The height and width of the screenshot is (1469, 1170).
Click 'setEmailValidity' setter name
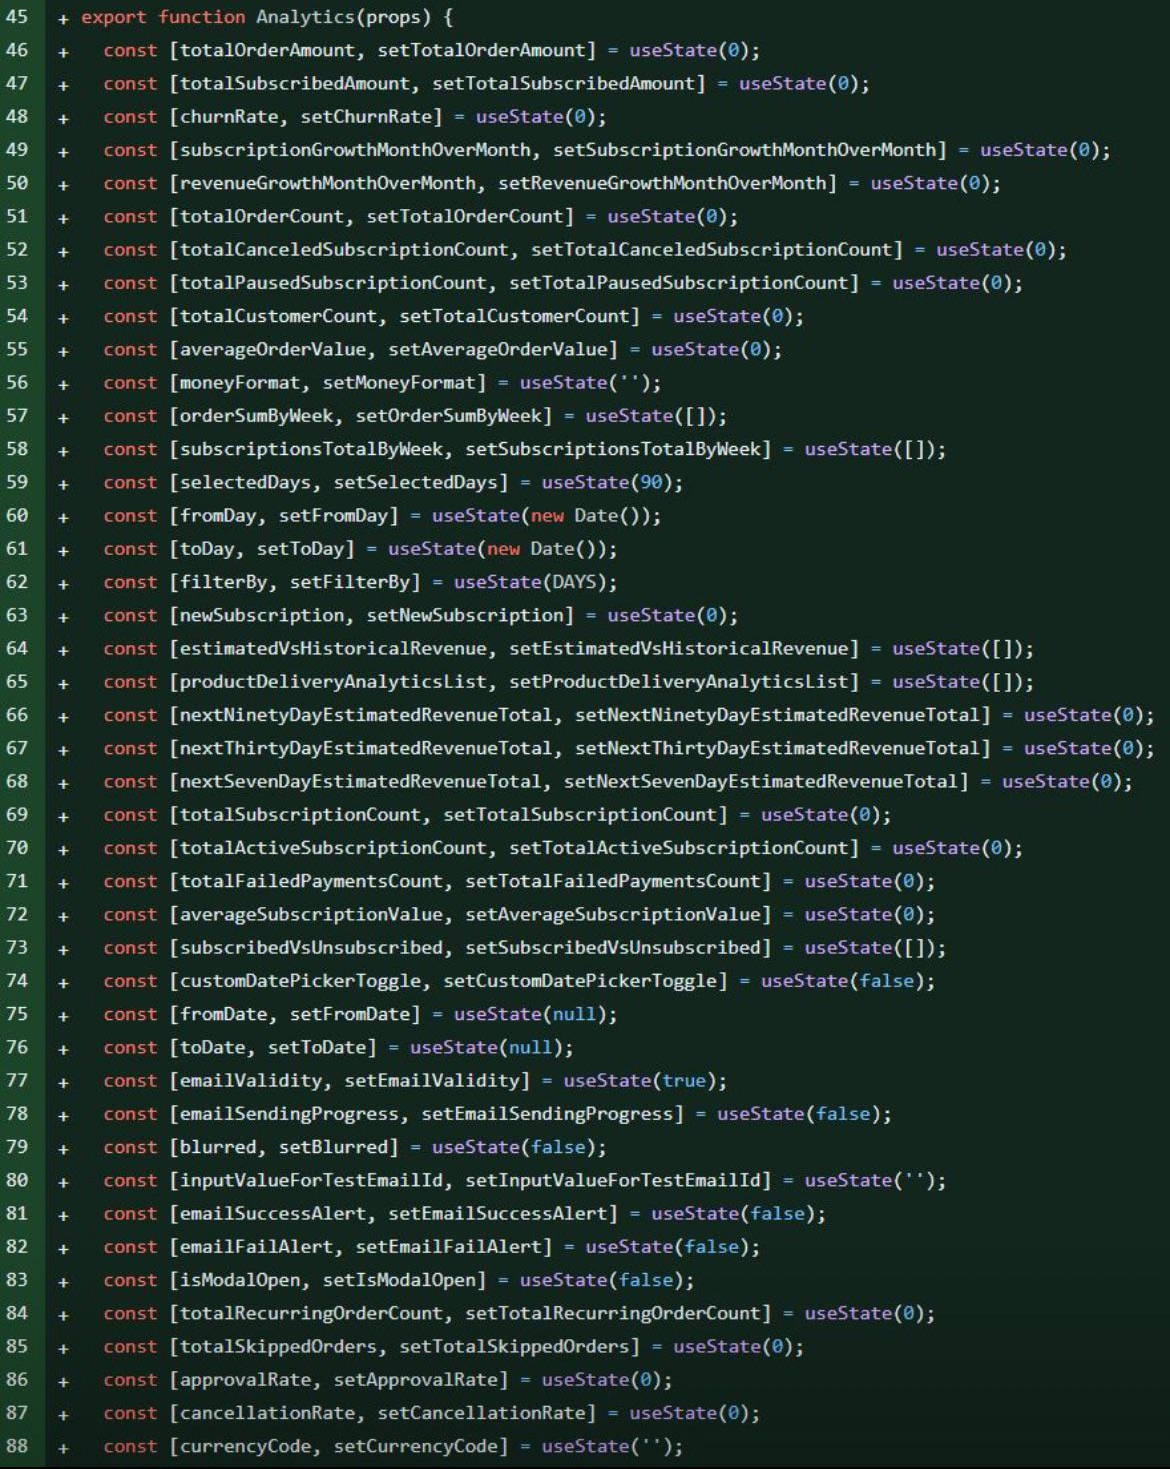pyautogui.click(x=432, y=1079)
